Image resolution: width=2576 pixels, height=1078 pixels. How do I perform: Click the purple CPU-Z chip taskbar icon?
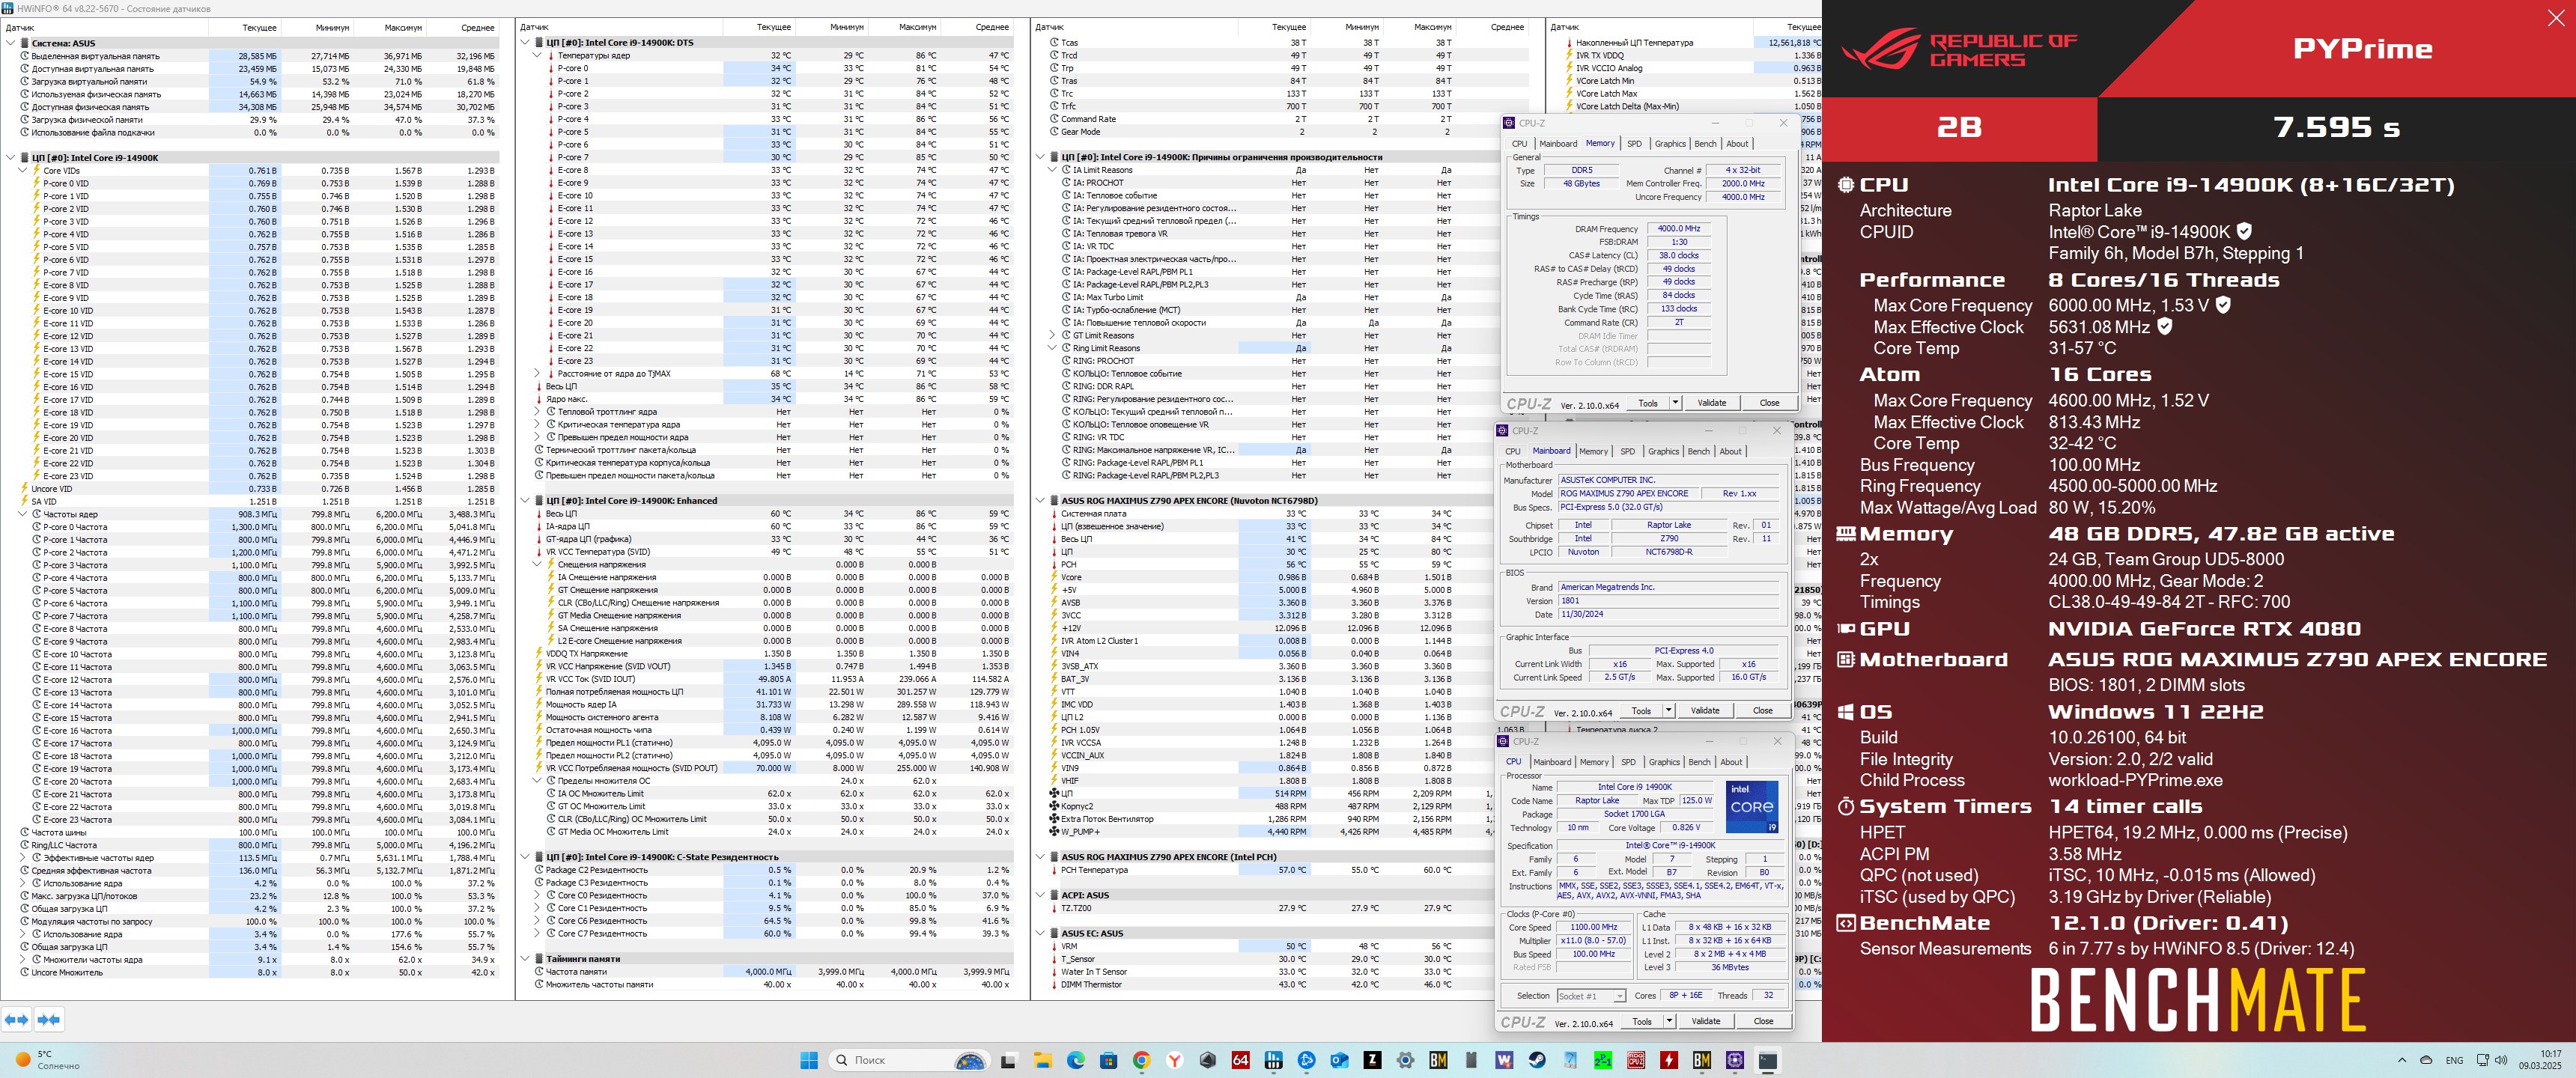click(x=1734, y=1060)
